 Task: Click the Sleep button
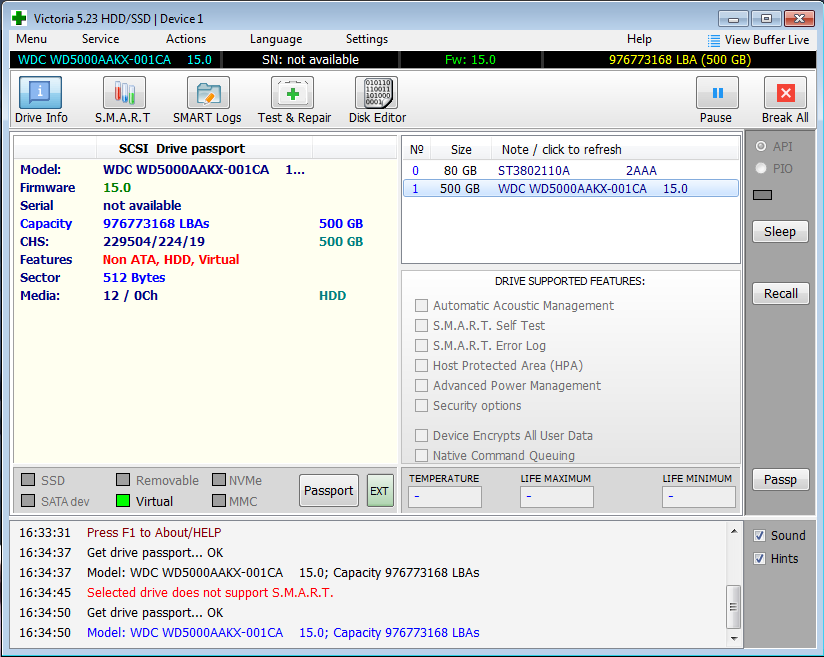[x=780, y=232]
